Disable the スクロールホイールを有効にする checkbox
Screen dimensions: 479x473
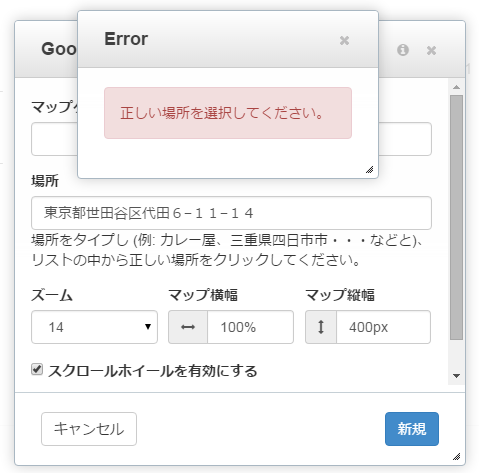(37, 369)
